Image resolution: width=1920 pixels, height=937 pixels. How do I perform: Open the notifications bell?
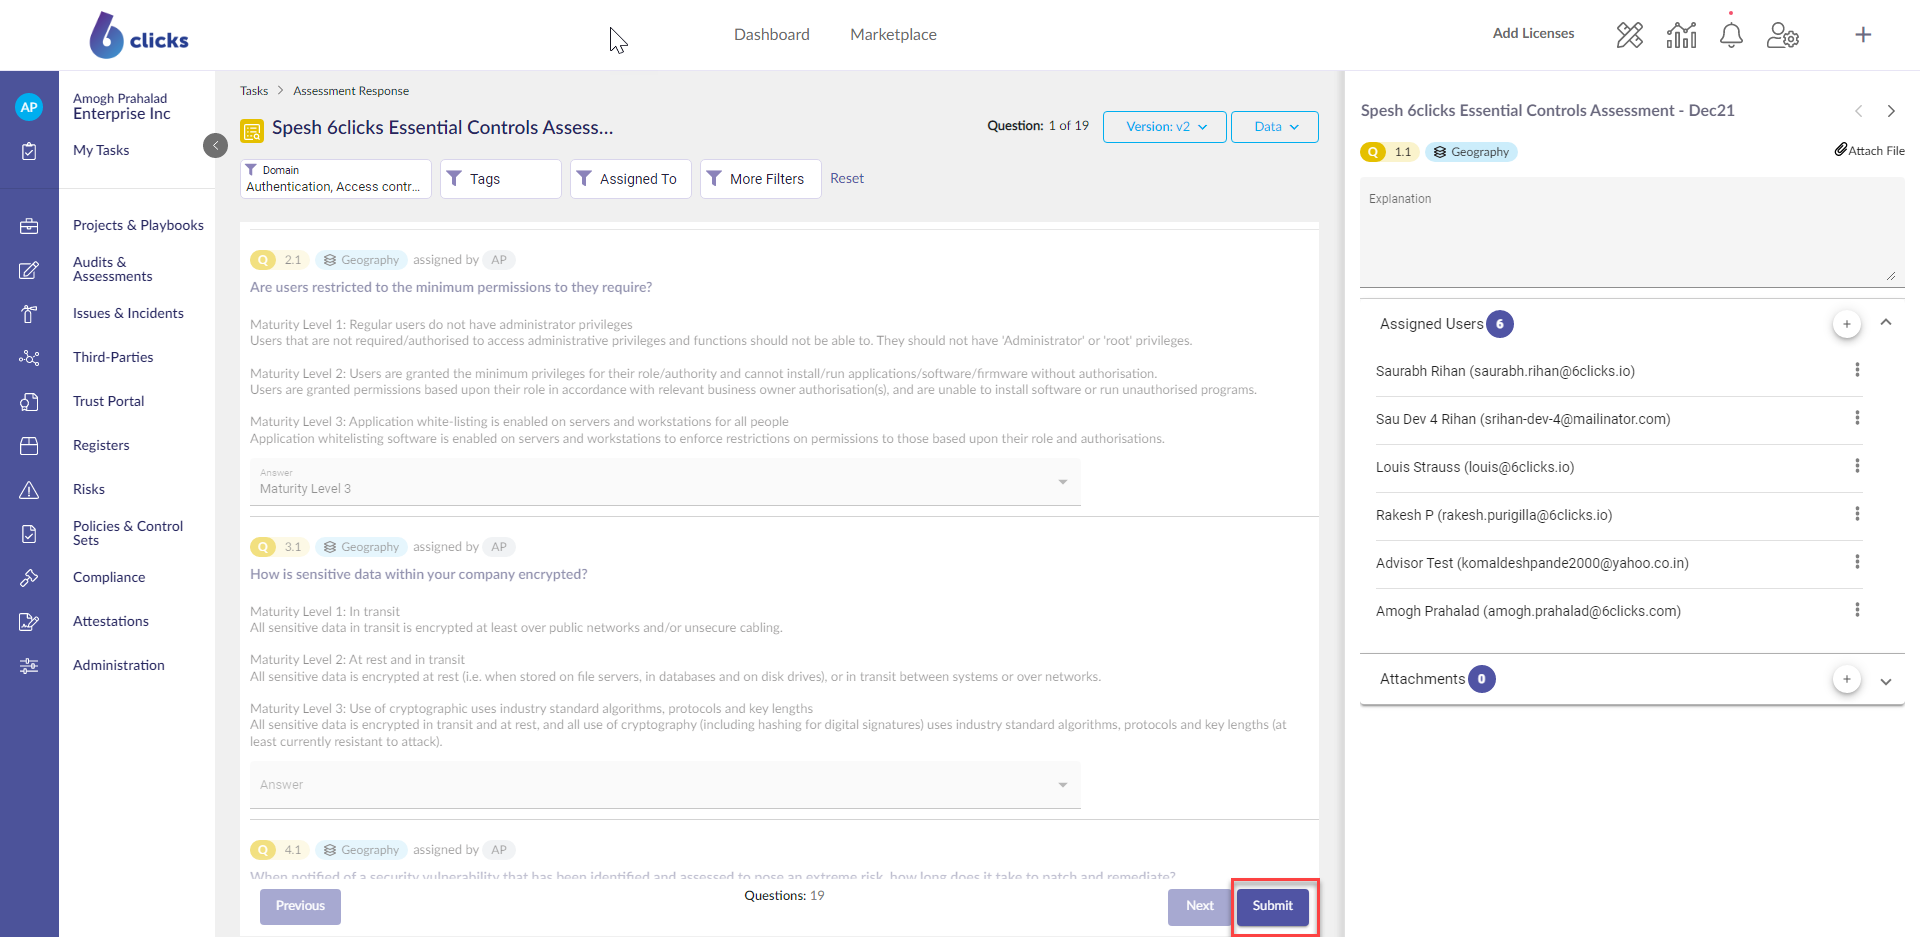click(1731, 35)
